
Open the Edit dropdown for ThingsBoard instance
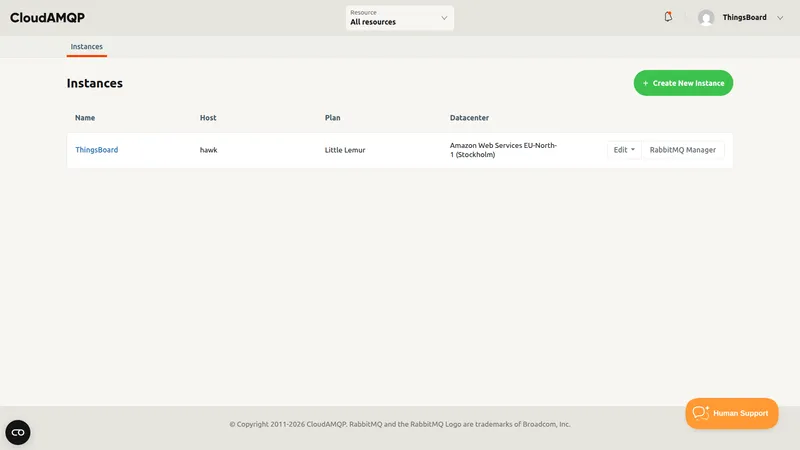[x=624, y=150]
